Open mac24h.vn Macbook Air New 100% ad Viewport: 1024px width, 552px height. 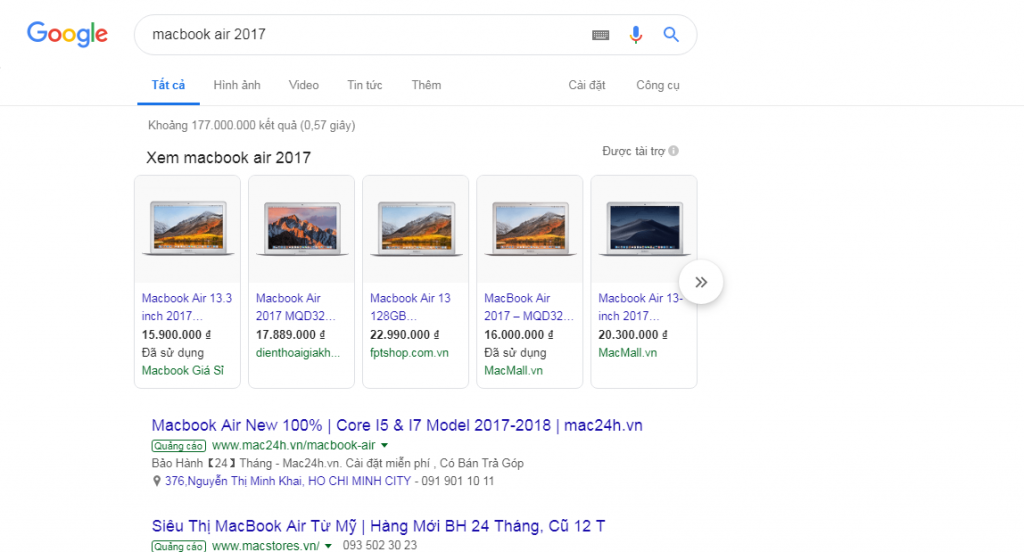(x=396, y=425)
